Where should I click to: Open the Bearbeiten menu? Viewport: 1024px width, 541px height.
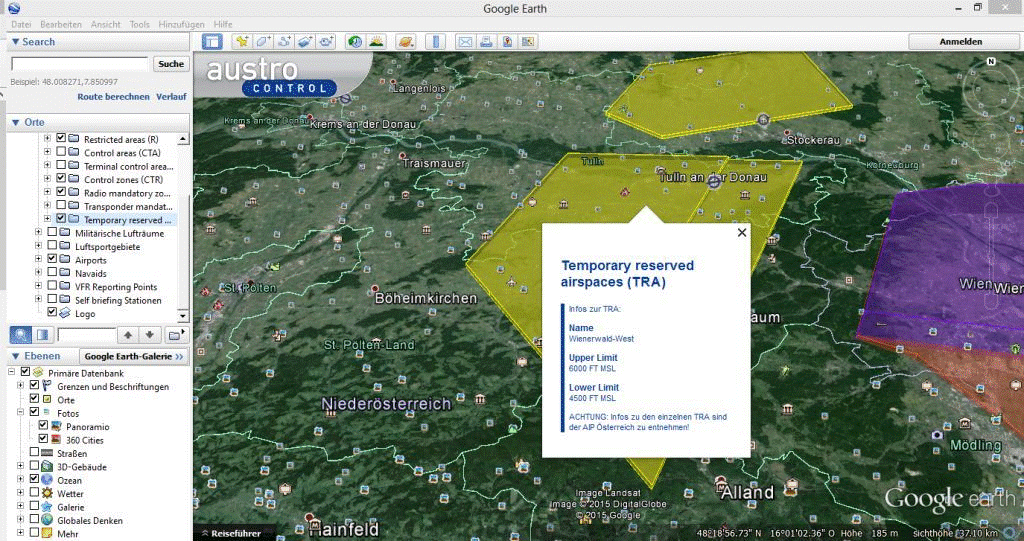pyautogui.click(x=61, y=24)
